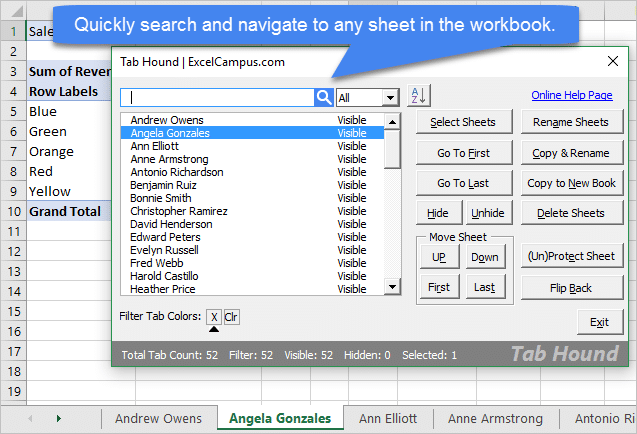This screenshot has height=434, width=637.
Task: Toggle the X tab color filter
Action: point(213,317)
